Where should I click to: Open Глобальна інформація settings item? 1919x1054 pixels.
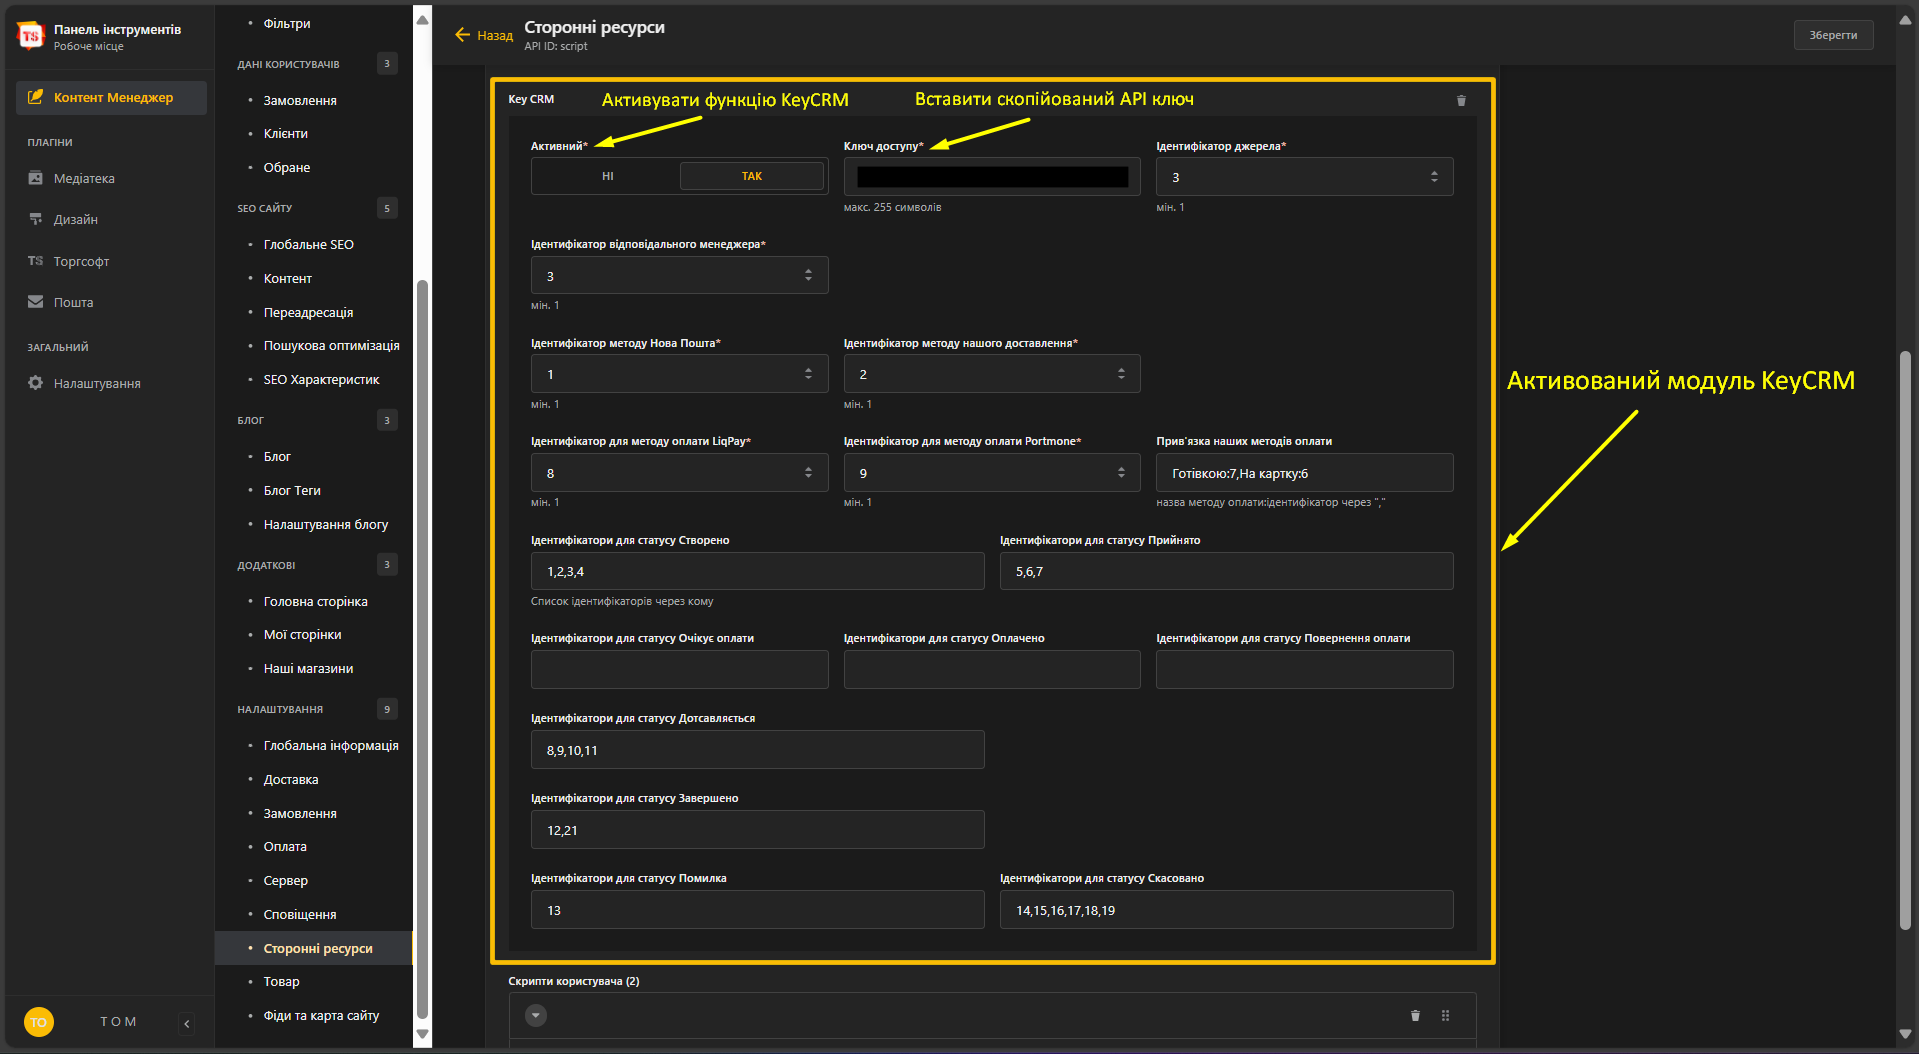tap(330, 745)
